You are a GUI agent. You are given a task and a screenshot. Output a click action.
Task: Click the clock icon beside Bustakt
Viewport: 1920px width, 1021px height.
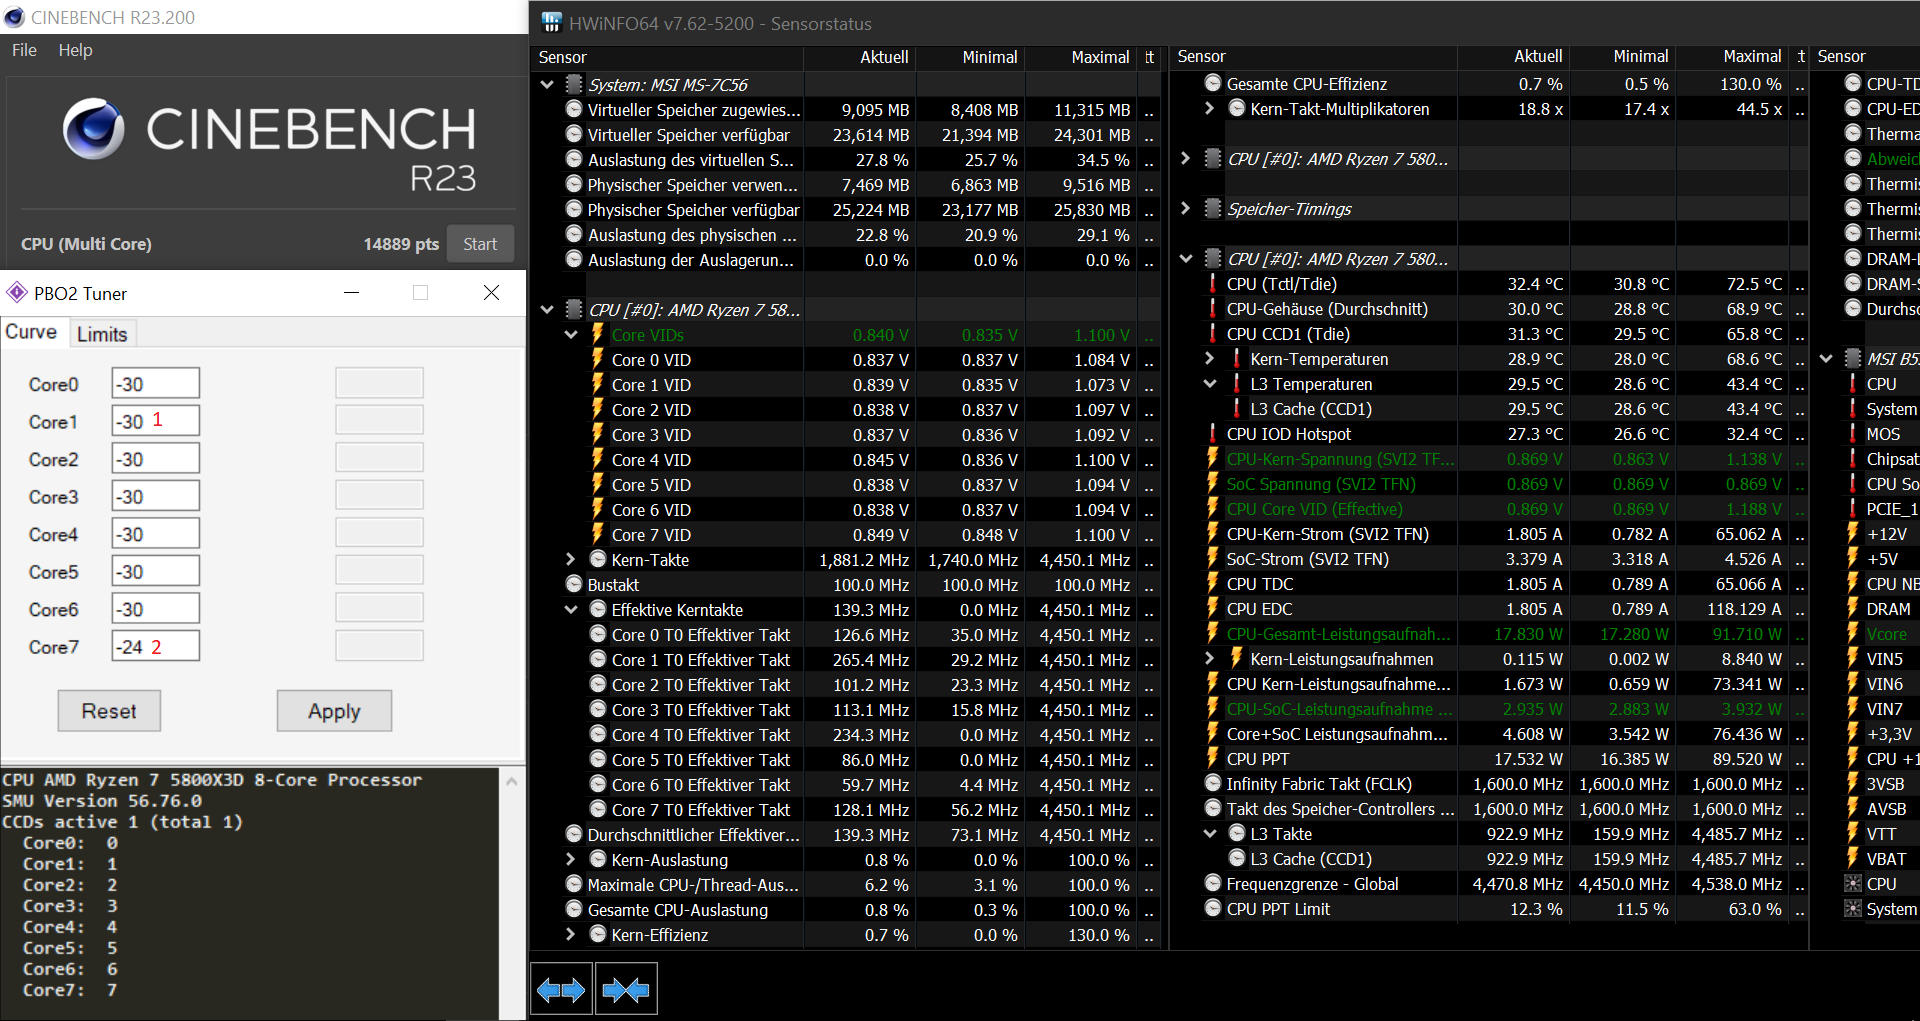[x=574, y=584]
